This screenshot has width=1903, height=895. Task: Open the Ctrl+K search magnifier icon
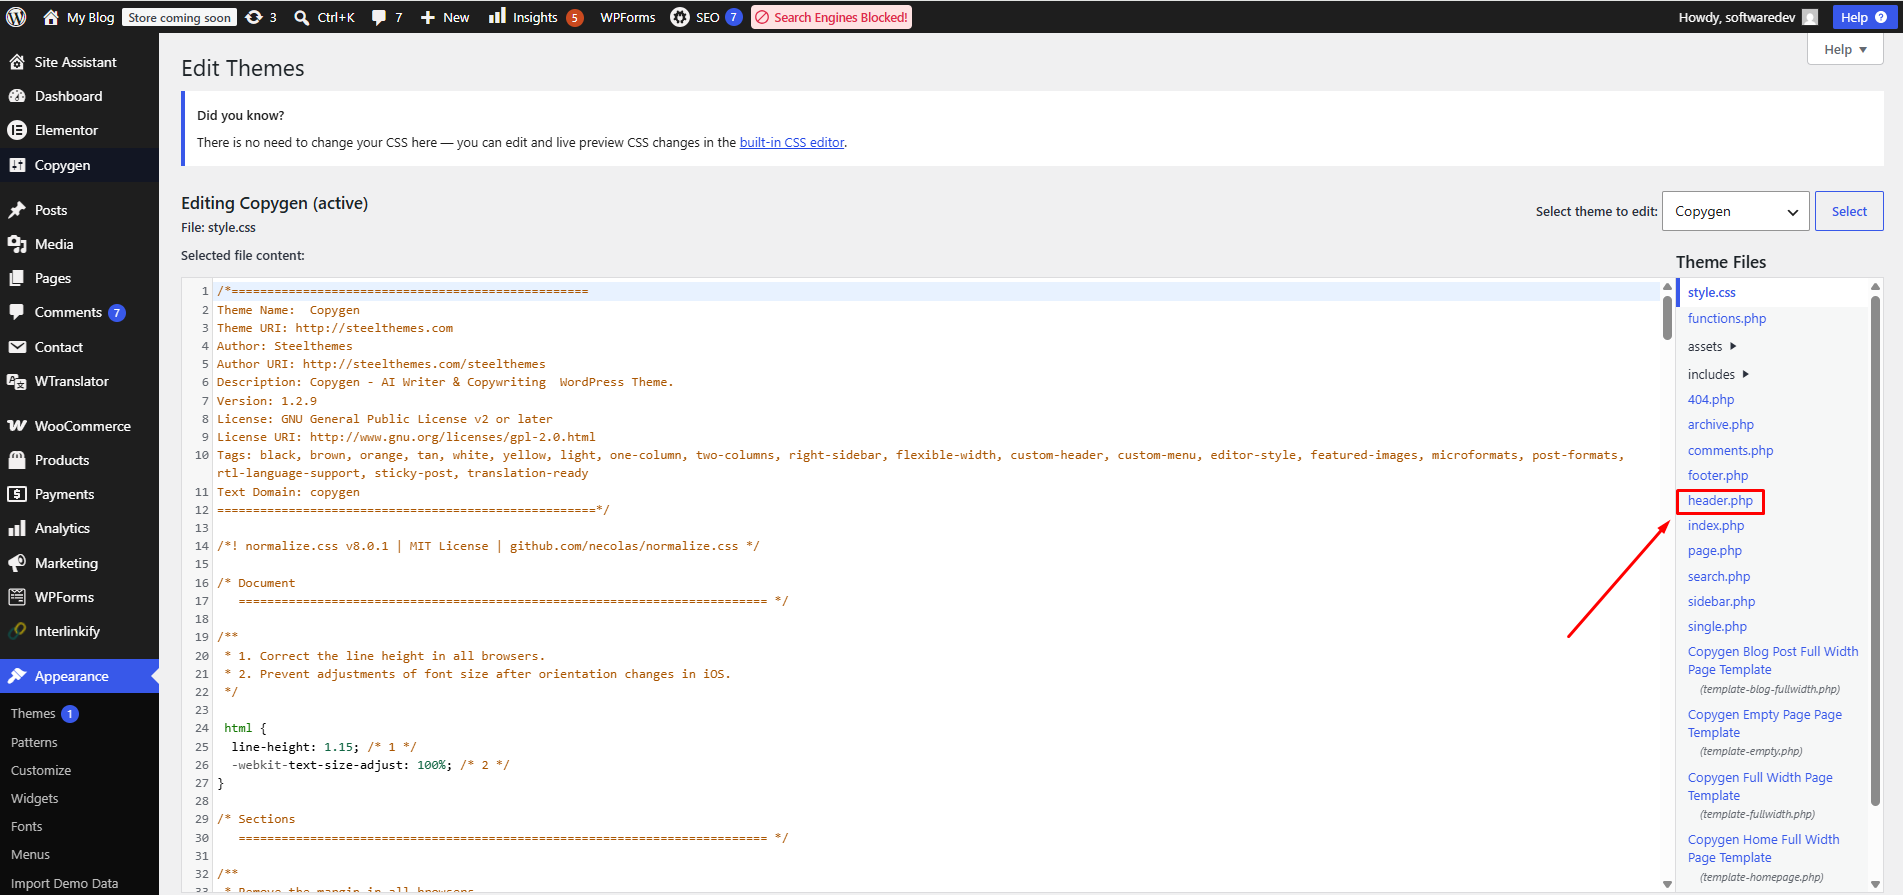tap(301, 17)
